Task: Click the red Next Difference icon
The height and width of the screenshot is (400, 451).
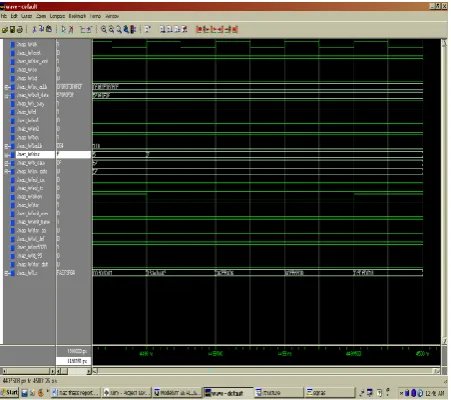Action: (x=221, y=30)
